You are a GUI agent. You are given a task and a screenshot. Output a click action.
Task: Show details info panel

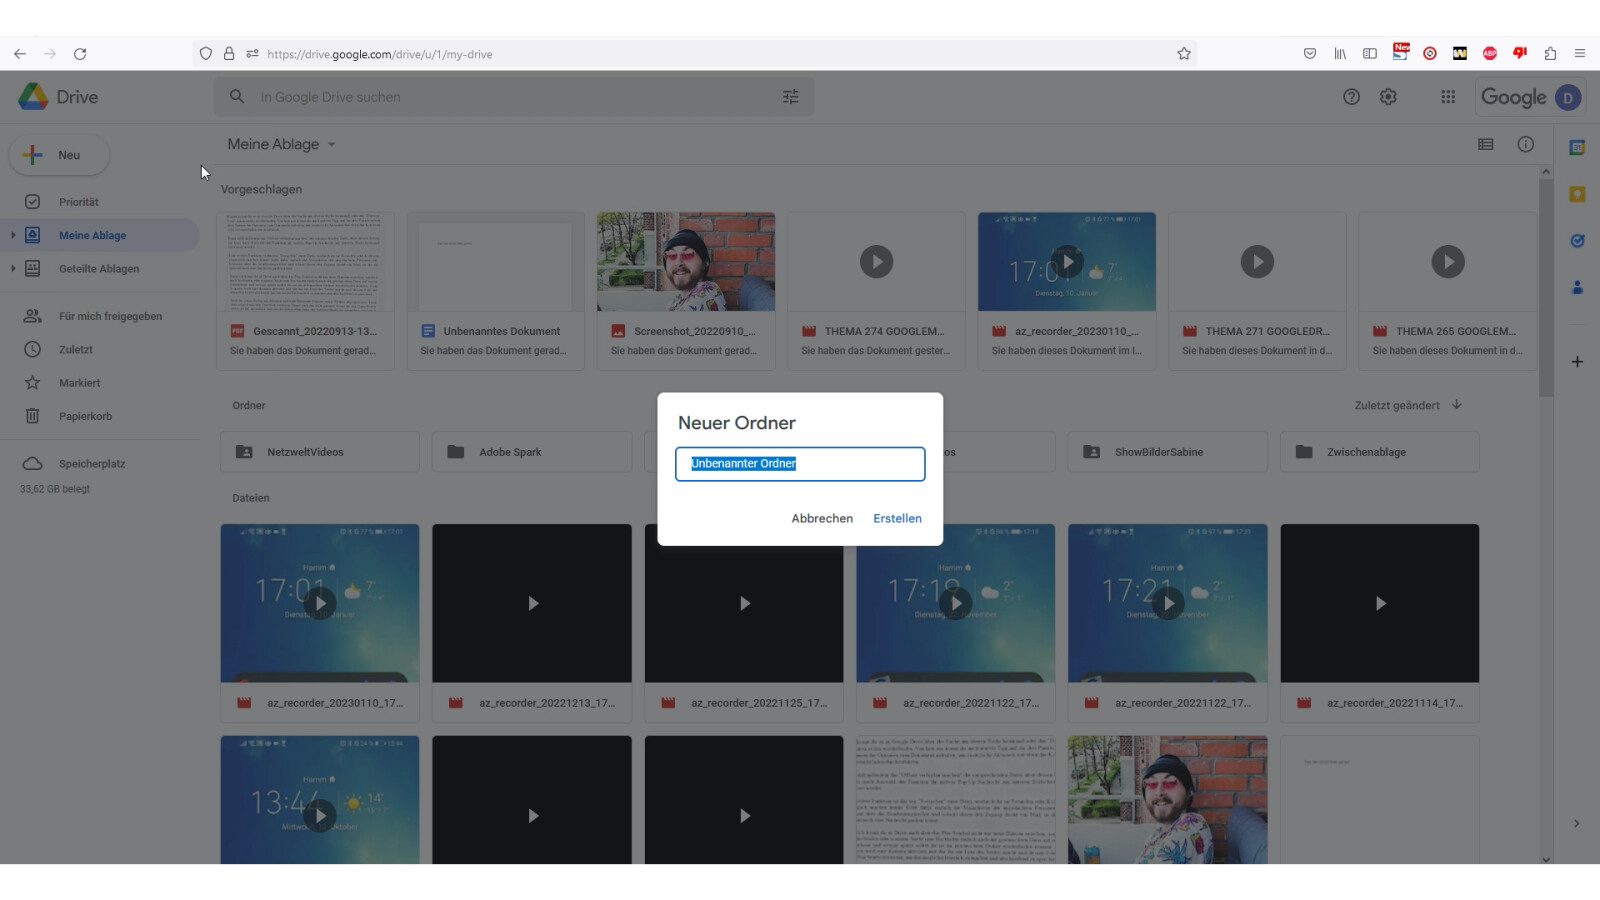point(1525,144)
